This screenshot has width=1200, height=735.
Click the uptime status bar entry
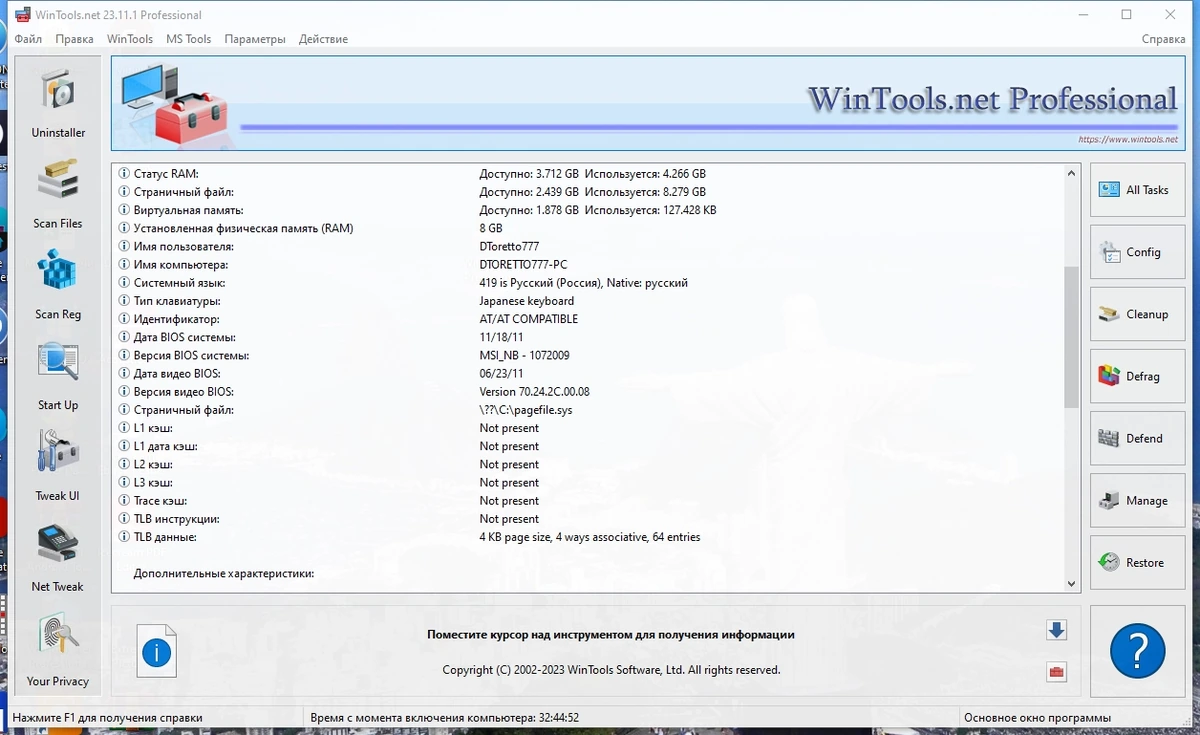(445, 718)
